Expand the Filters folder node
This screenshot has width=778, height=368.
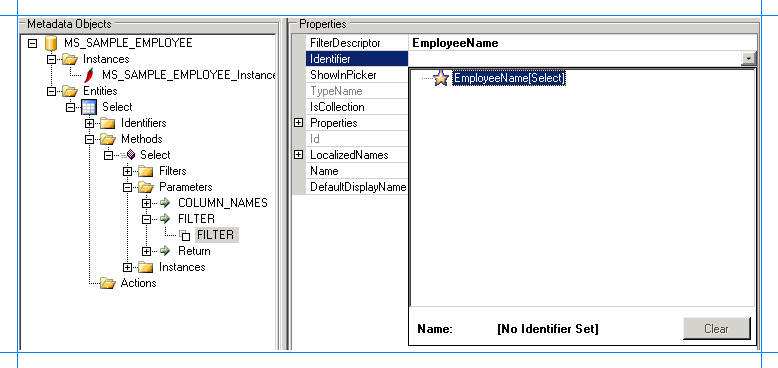128,172
